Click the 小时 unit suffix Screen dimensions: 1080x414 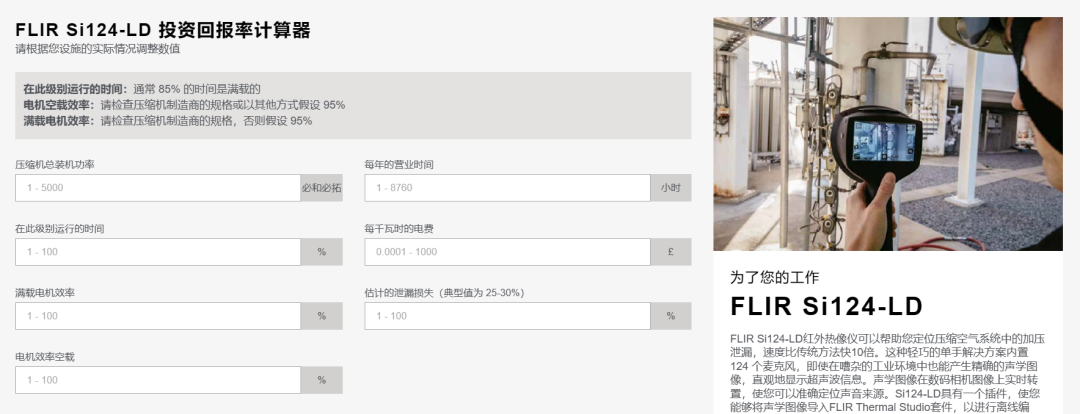point(670,188)
